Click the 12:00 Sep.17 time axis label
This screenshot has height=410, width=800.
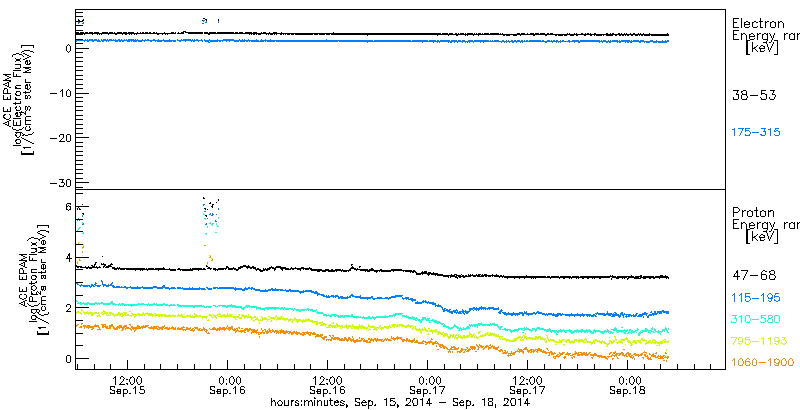[527, 386]
